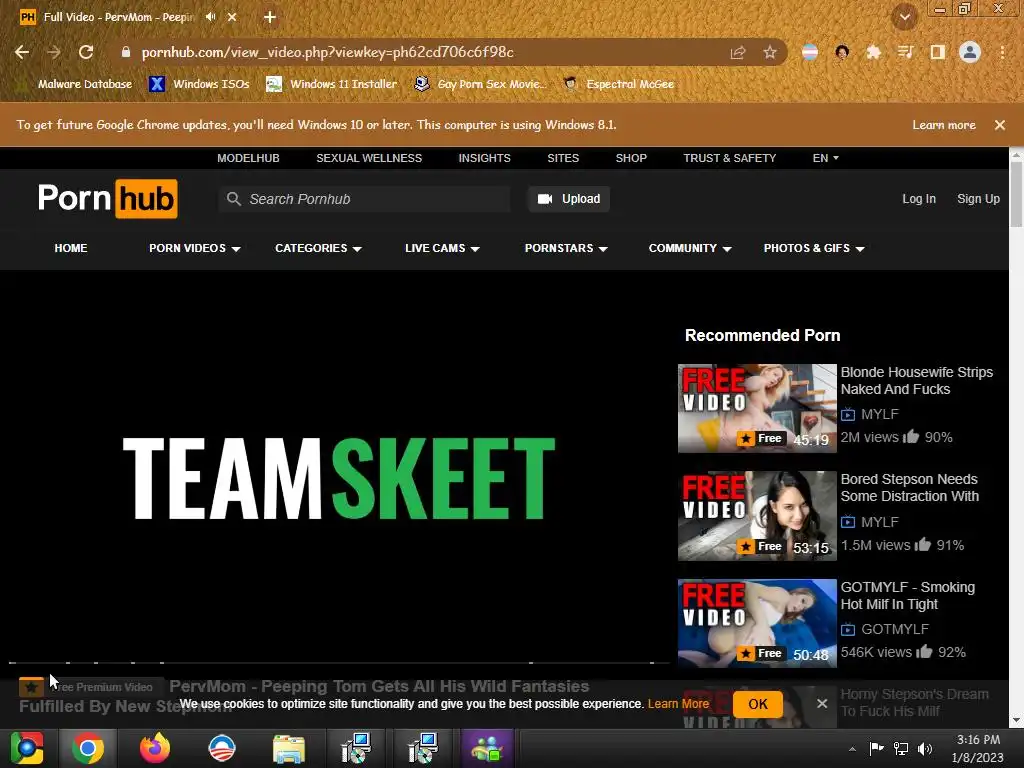Open the Start button on taskbar
Viewport: 1024px width, 768px height.
coord(26,748)
